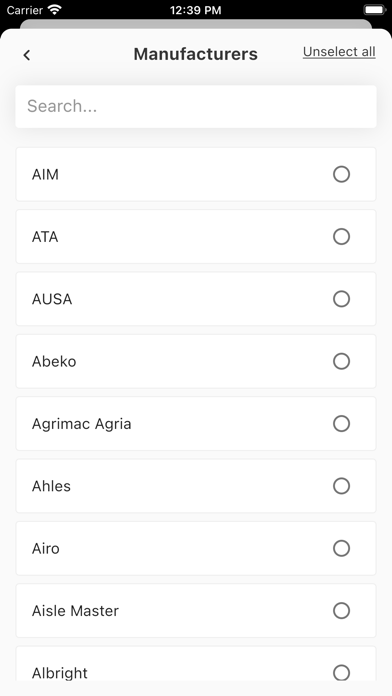Viewport: 392px width, 696px height.
Task: Select the Ahles radio button
Action: 341,486
